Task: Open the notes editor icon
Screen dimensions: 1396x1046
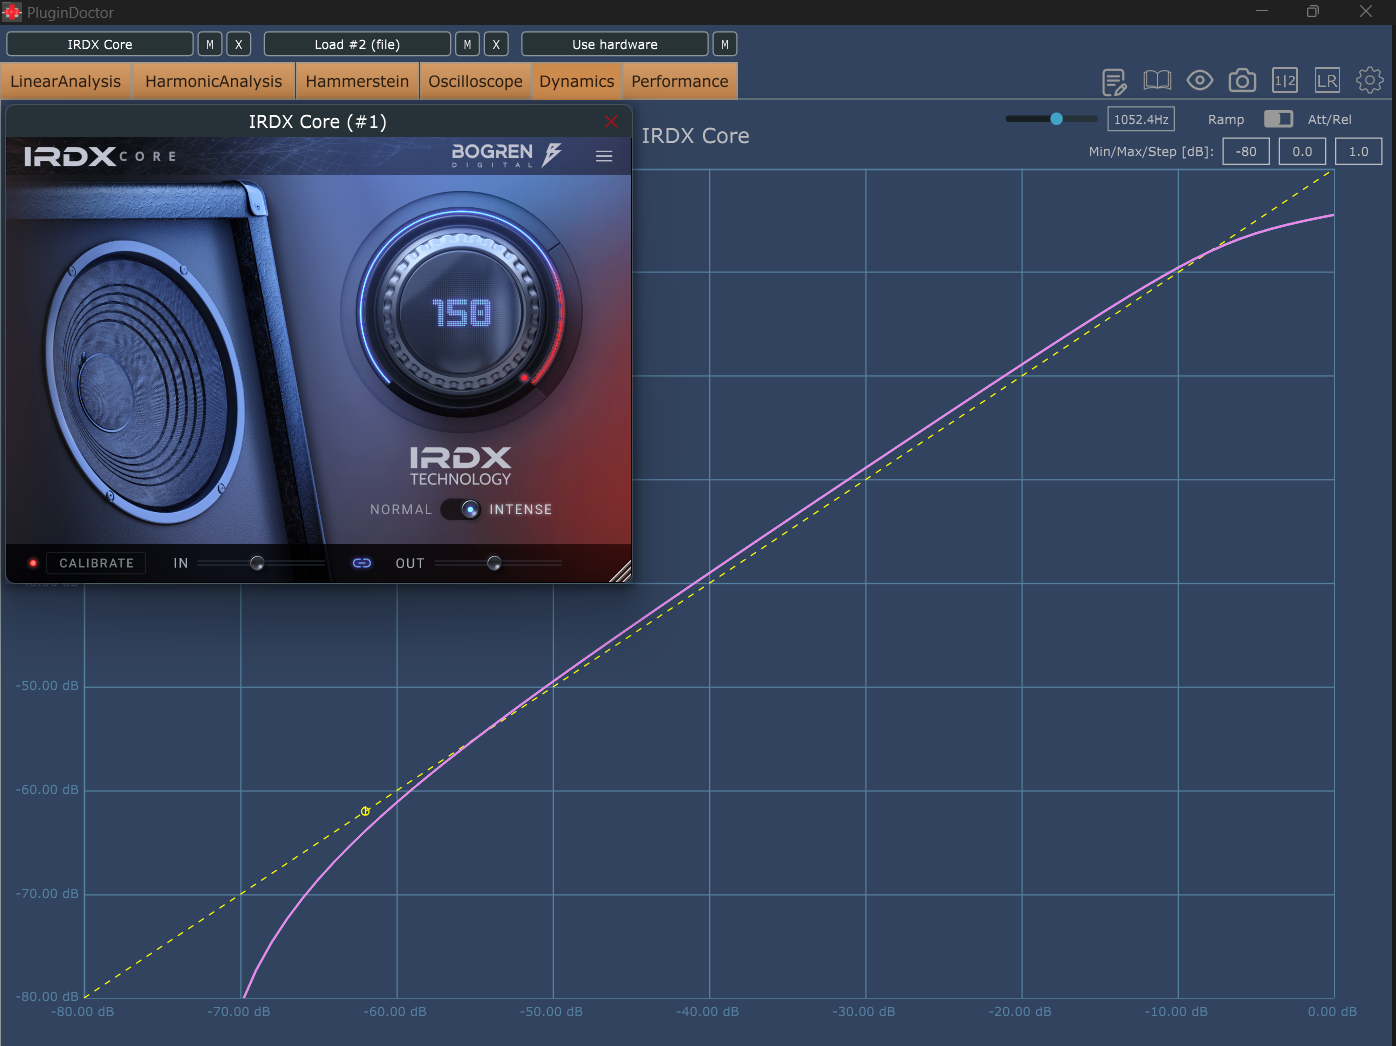Action: click(1114, 81)
